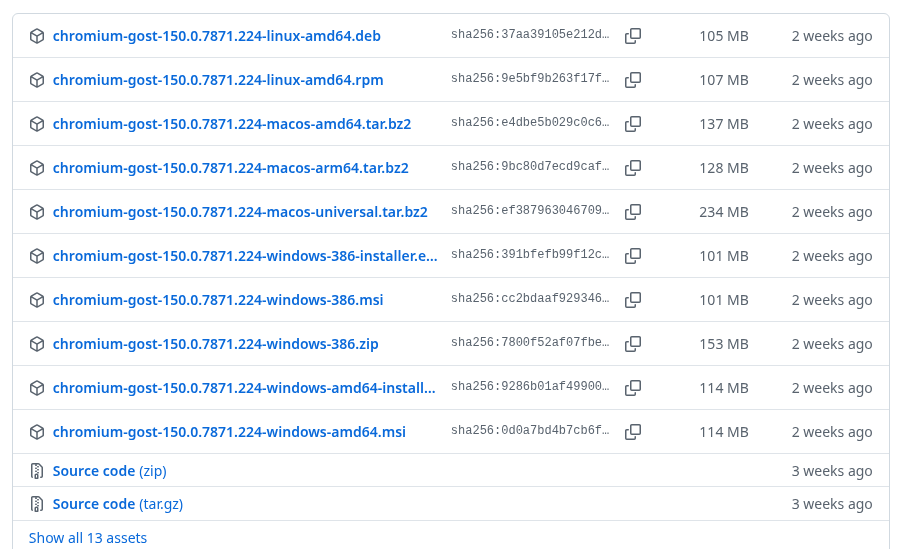Copy SHA256 of windows-386.zip
Image resolution: width=906 pixels, height=549 pixels.
coord(633,343)
